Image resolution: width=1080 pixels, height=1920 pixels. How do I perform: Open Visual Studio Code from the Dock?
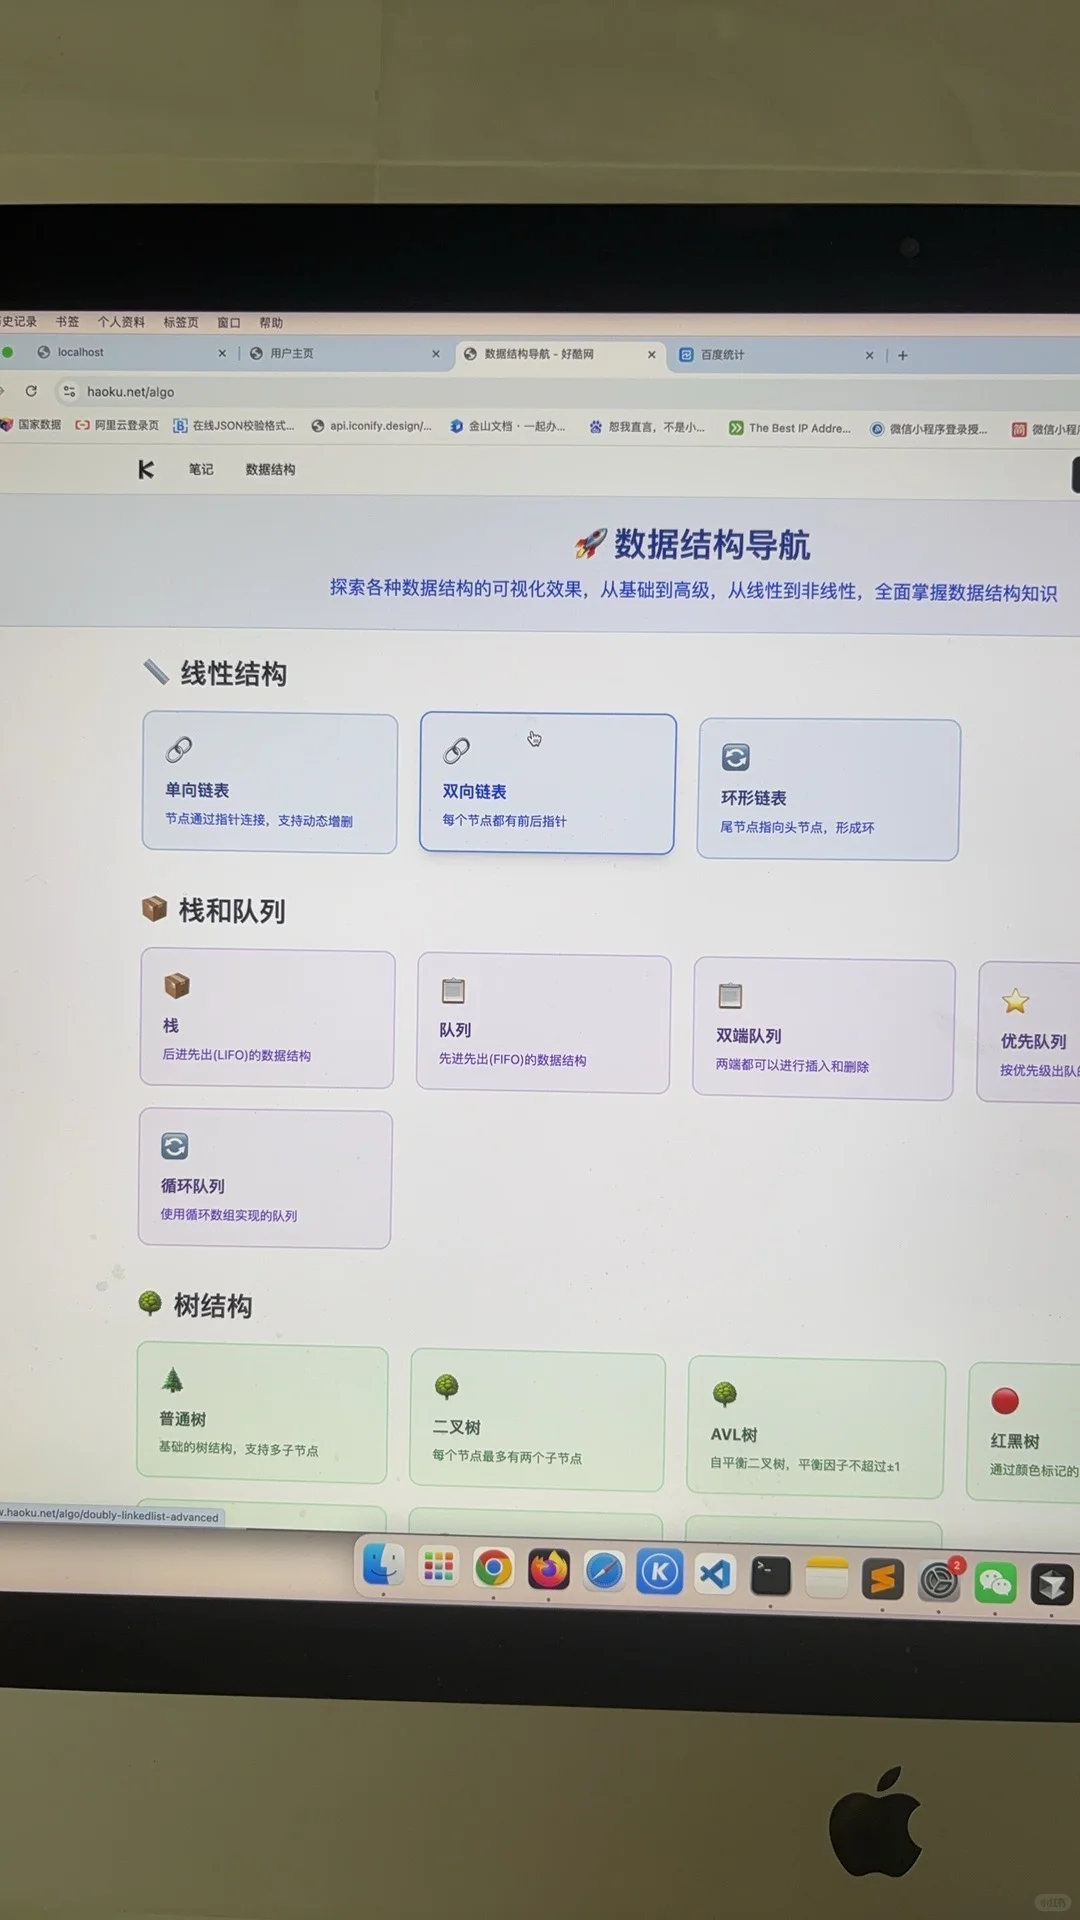(x=715, y=1574)
